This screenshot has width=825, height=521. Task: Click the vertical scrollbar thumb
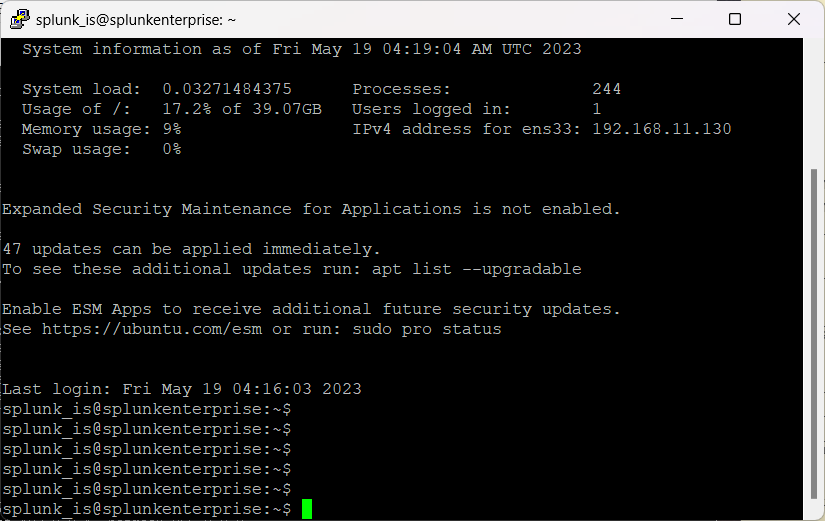click(x=814, y=333)
